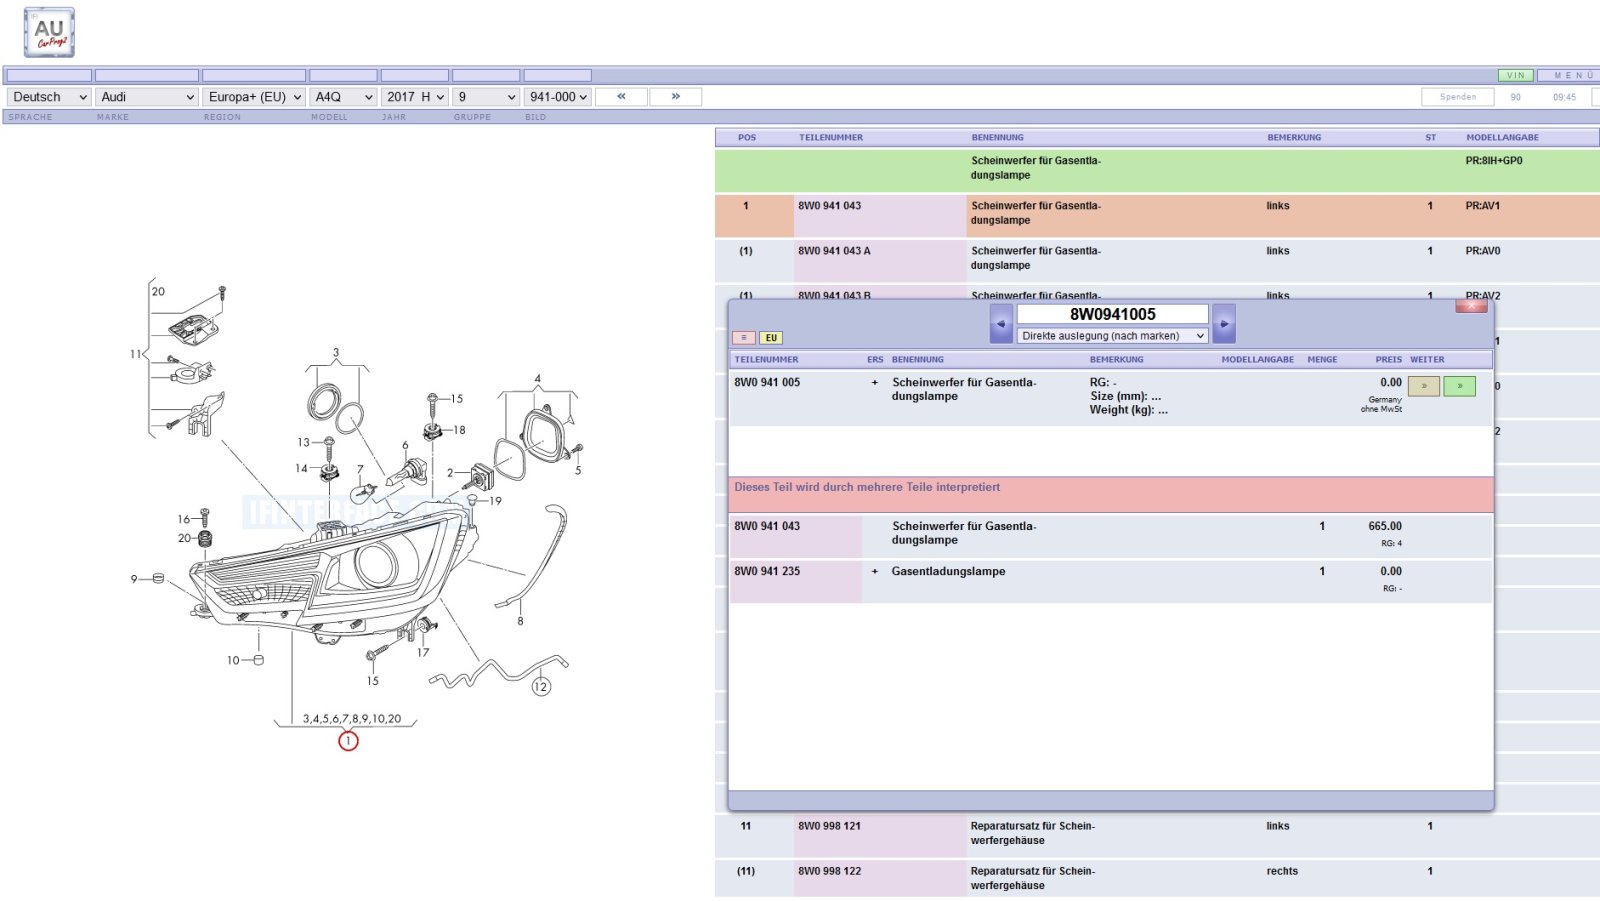Click the price 665.00 in the popup
The image size is (1600, 901).
[1385, 526]
